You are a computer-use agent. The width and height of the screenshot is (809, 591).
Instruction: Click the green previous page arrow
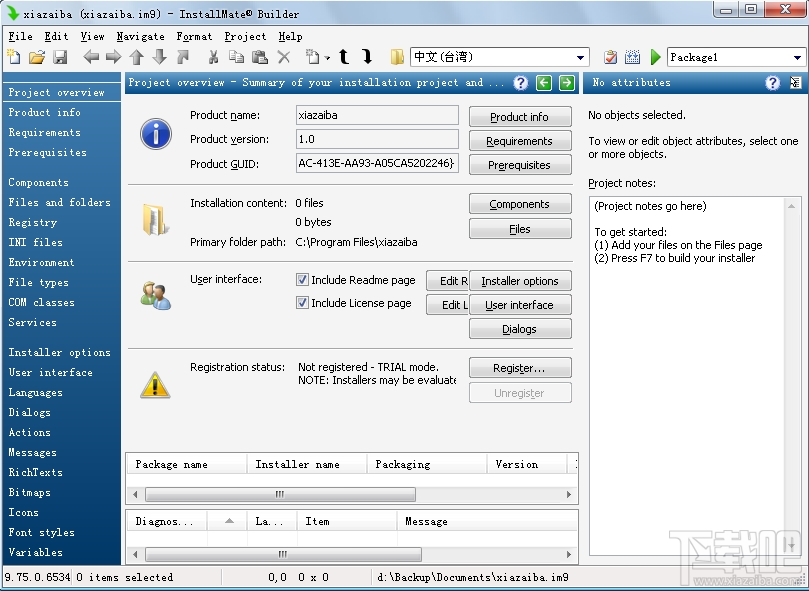click(544, 83)
